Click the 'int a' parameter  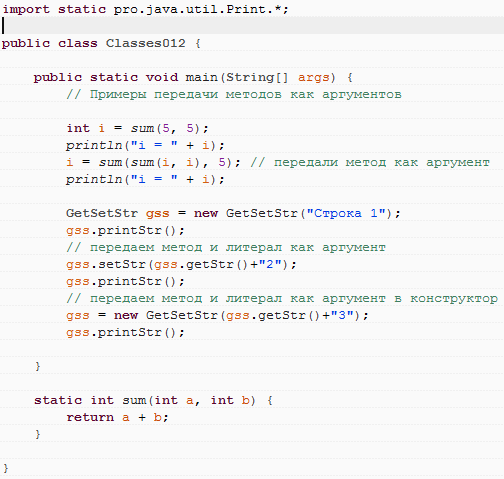(174, 400)
